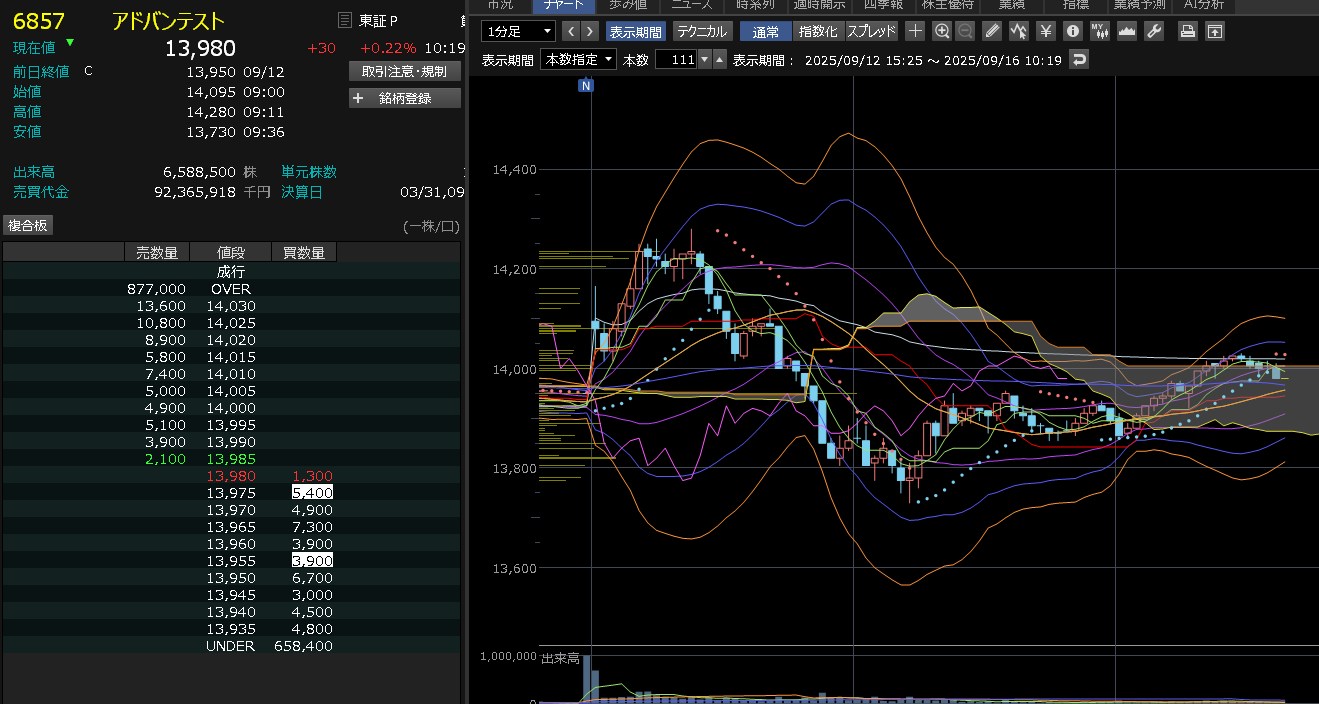Click the plus icon on 銘柄登録

pyautogui.click(x=358, y=98)
